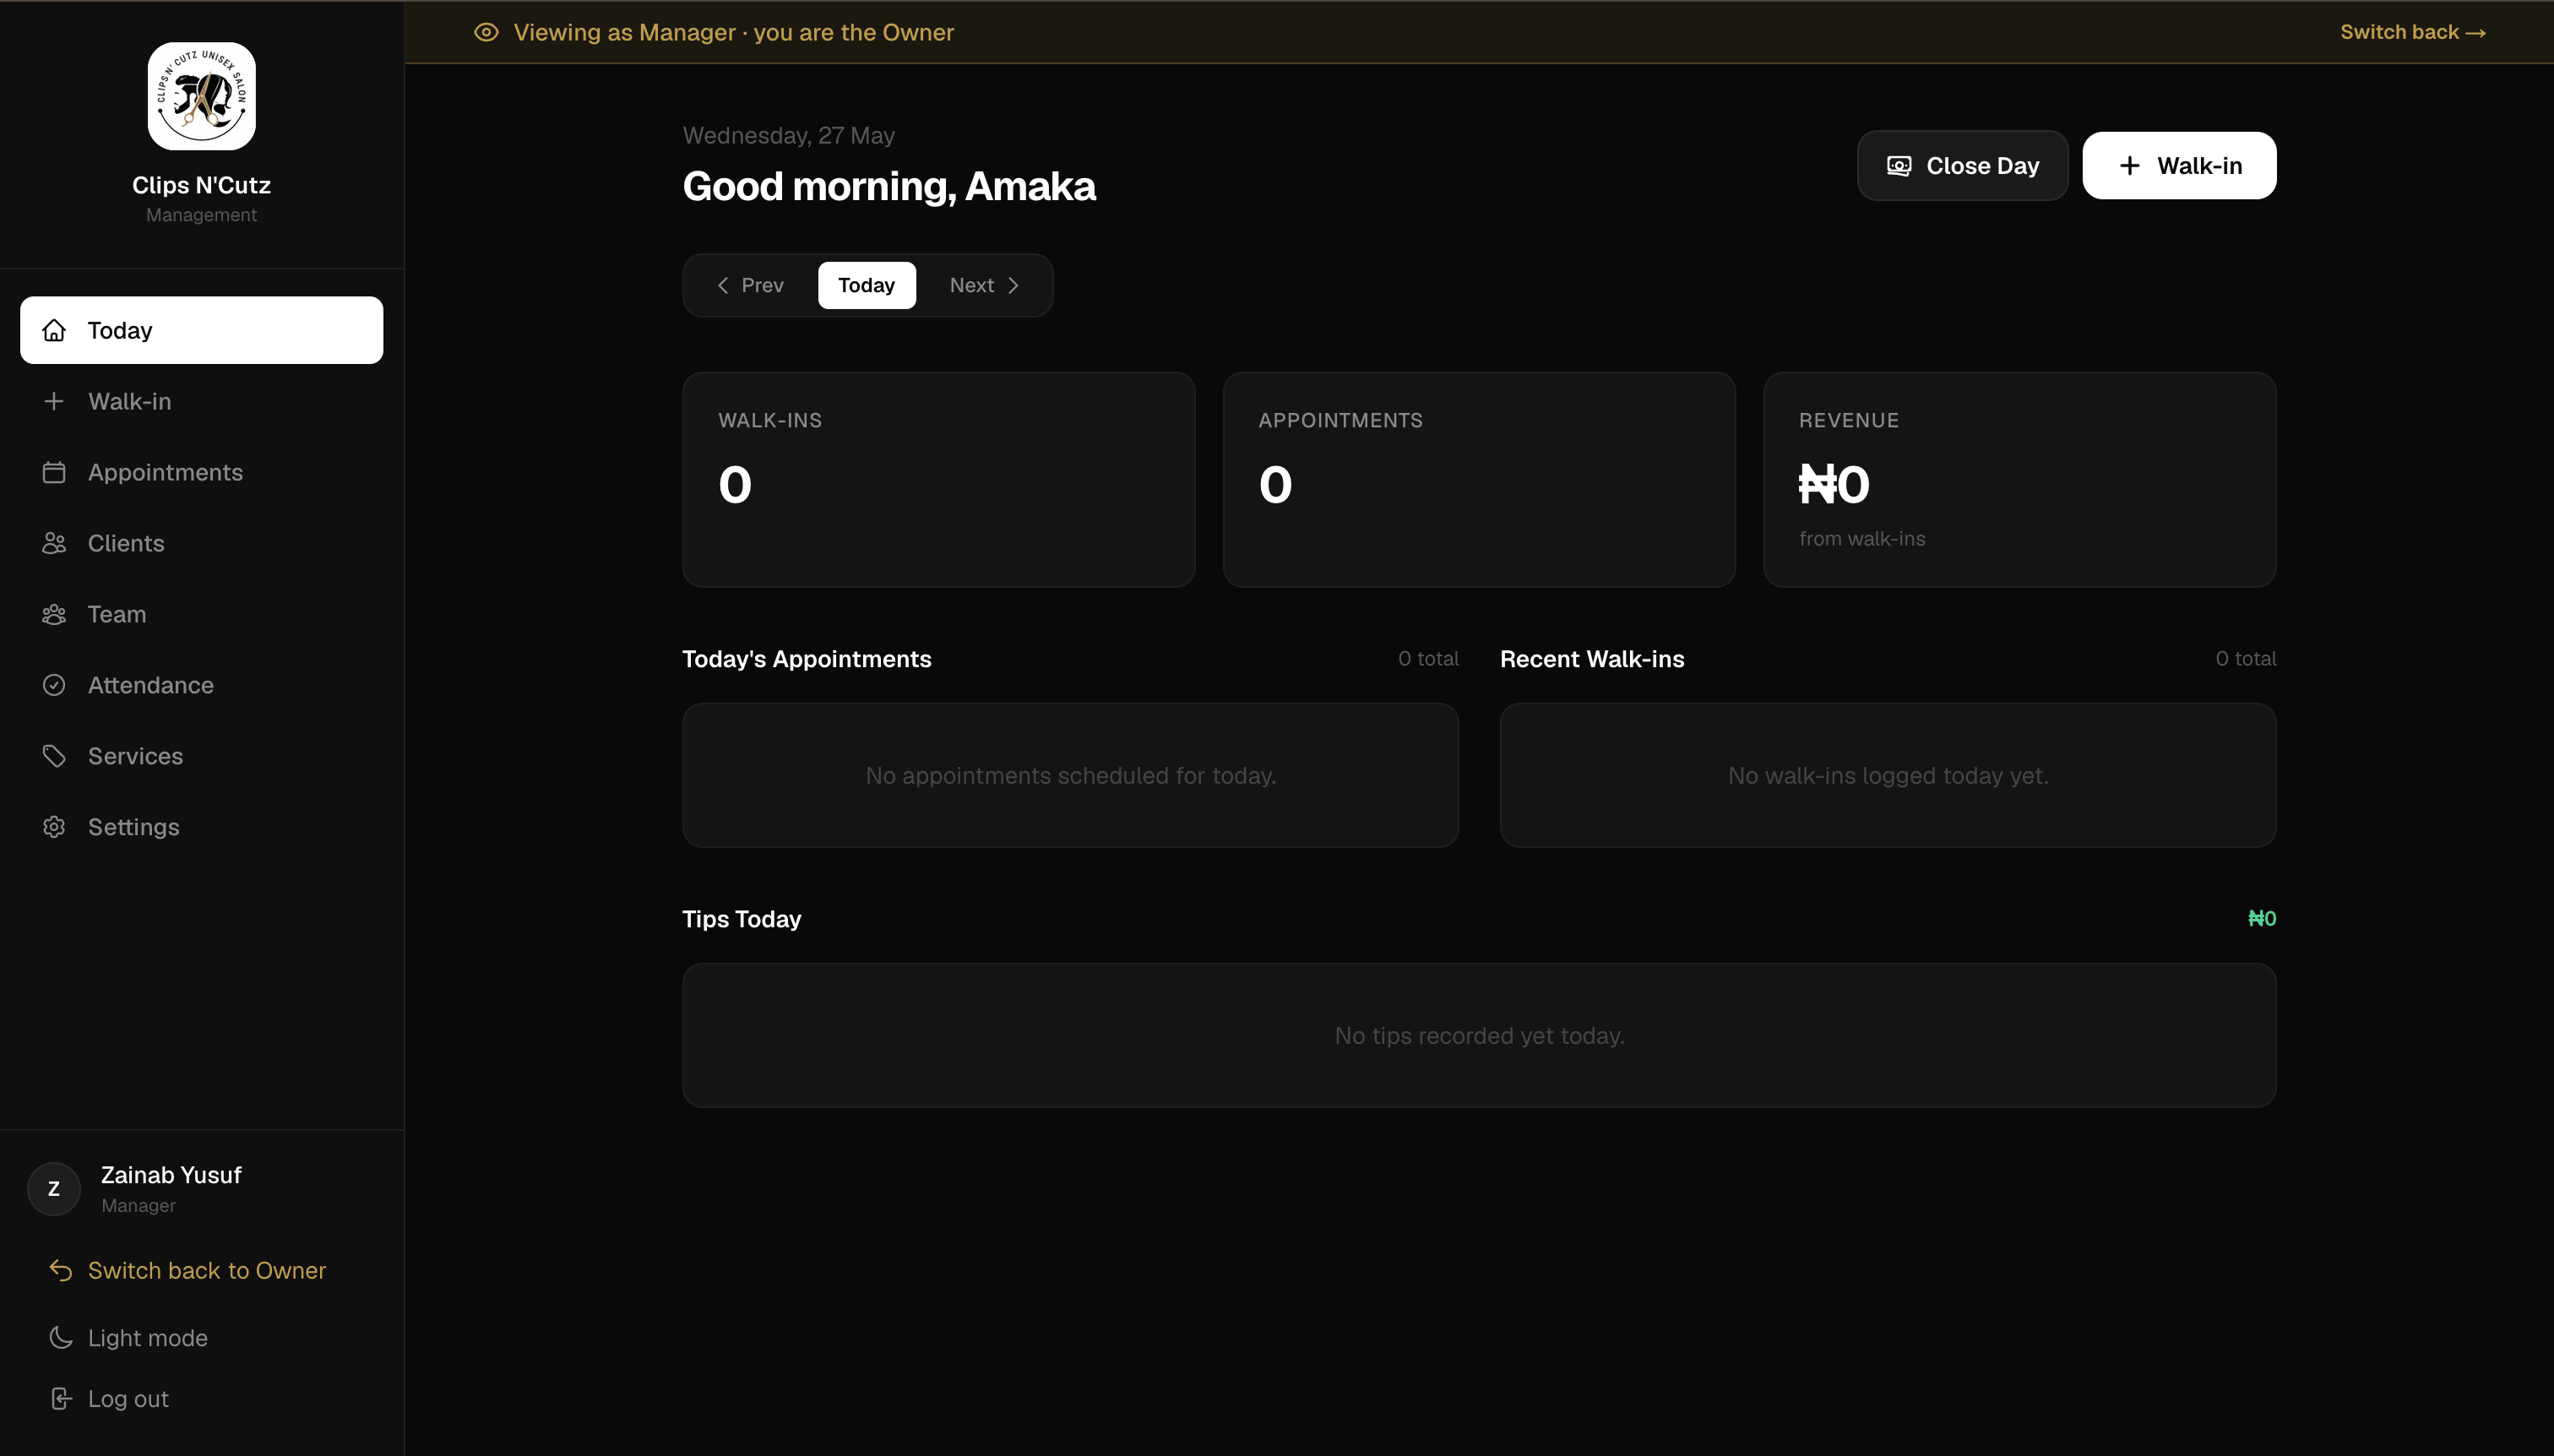The height and width of the screenshot is (1456, 2554).
Task: Click the Clips N'Cutz salon logo
Action: click(201, 96)
